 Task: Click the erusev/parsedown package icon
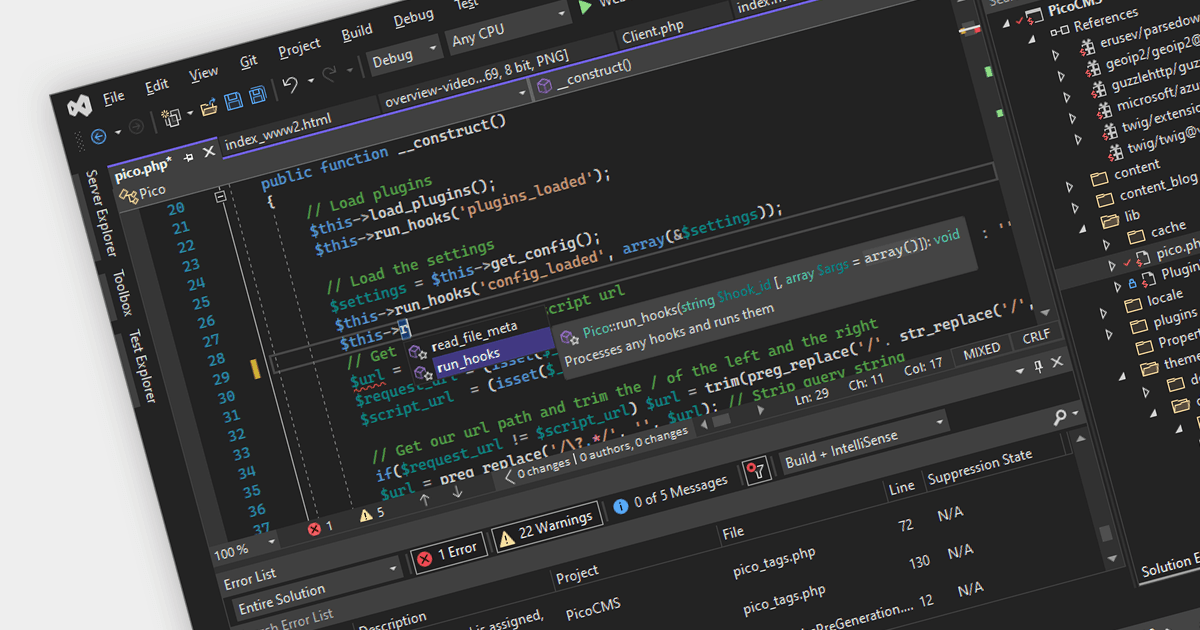pyautogui.click(x=1087, y=46)
